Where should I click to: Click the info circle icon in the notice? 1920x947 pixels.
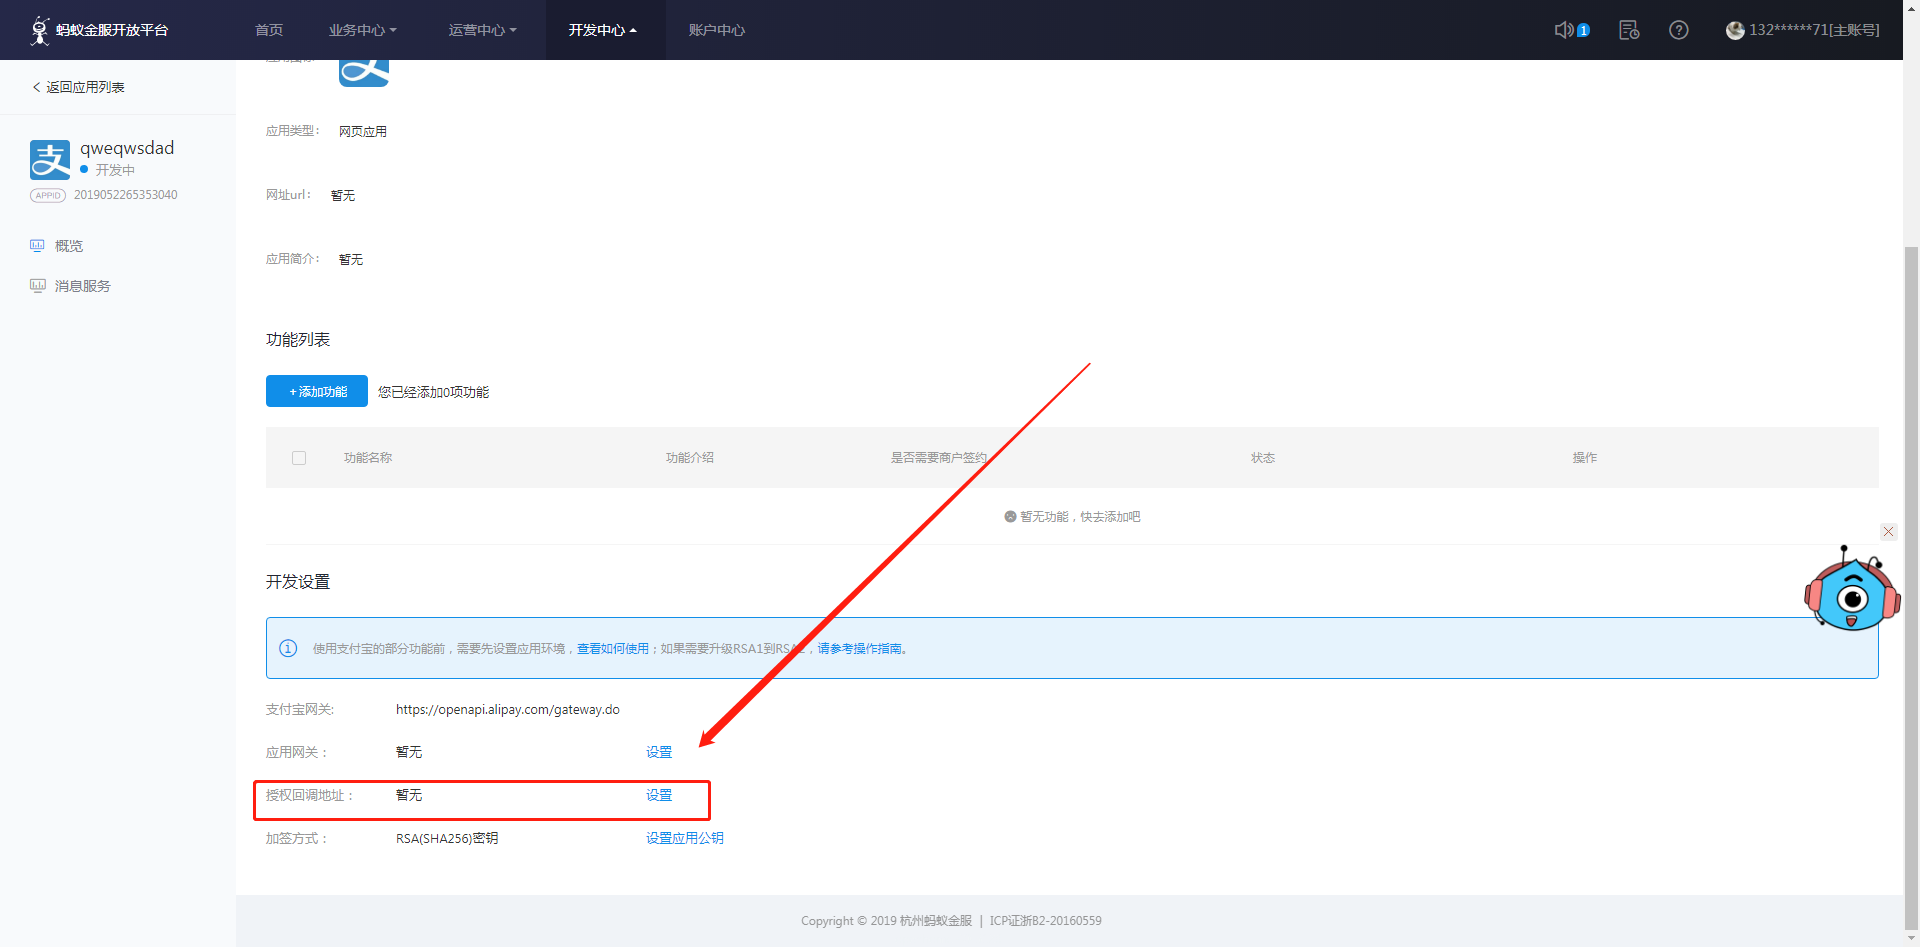point(288,648)
